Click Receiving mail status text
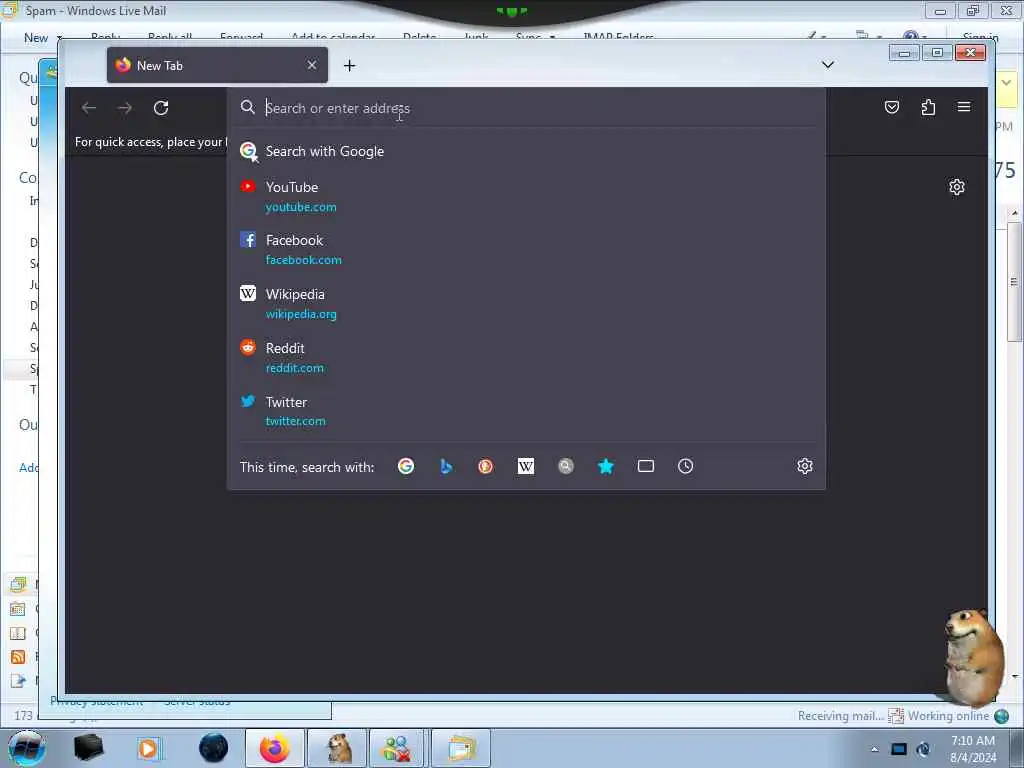The height and width of the screenshot is (768, 1024). pyautogui.click(x=840, y=716)
